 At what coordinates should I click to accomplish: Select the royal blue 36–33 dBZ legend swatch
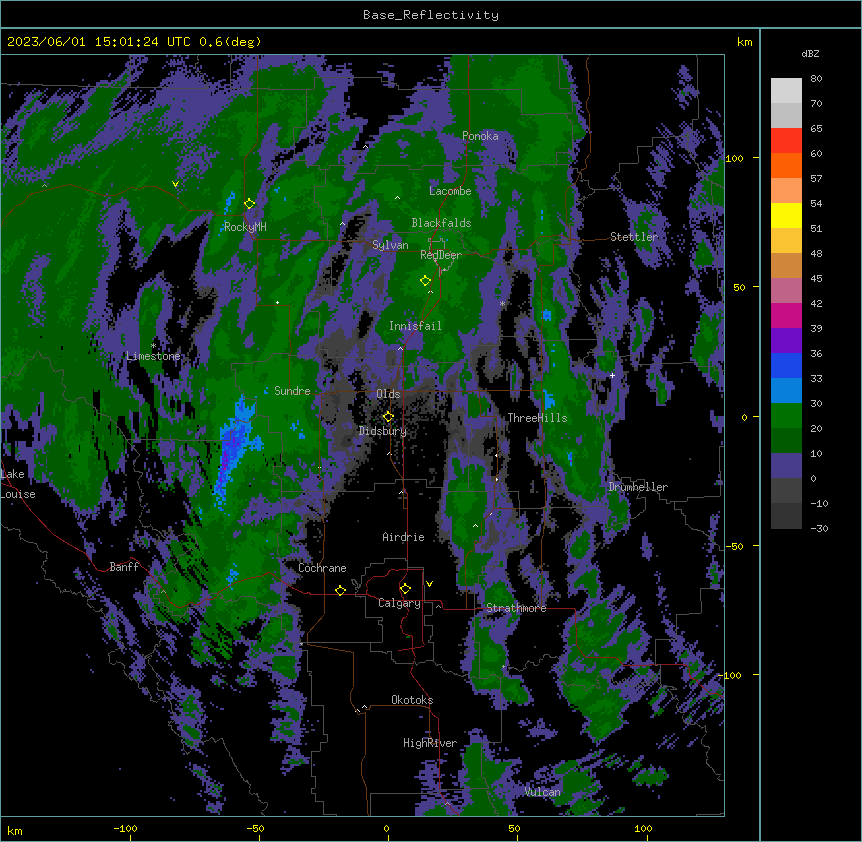[786, 365]
